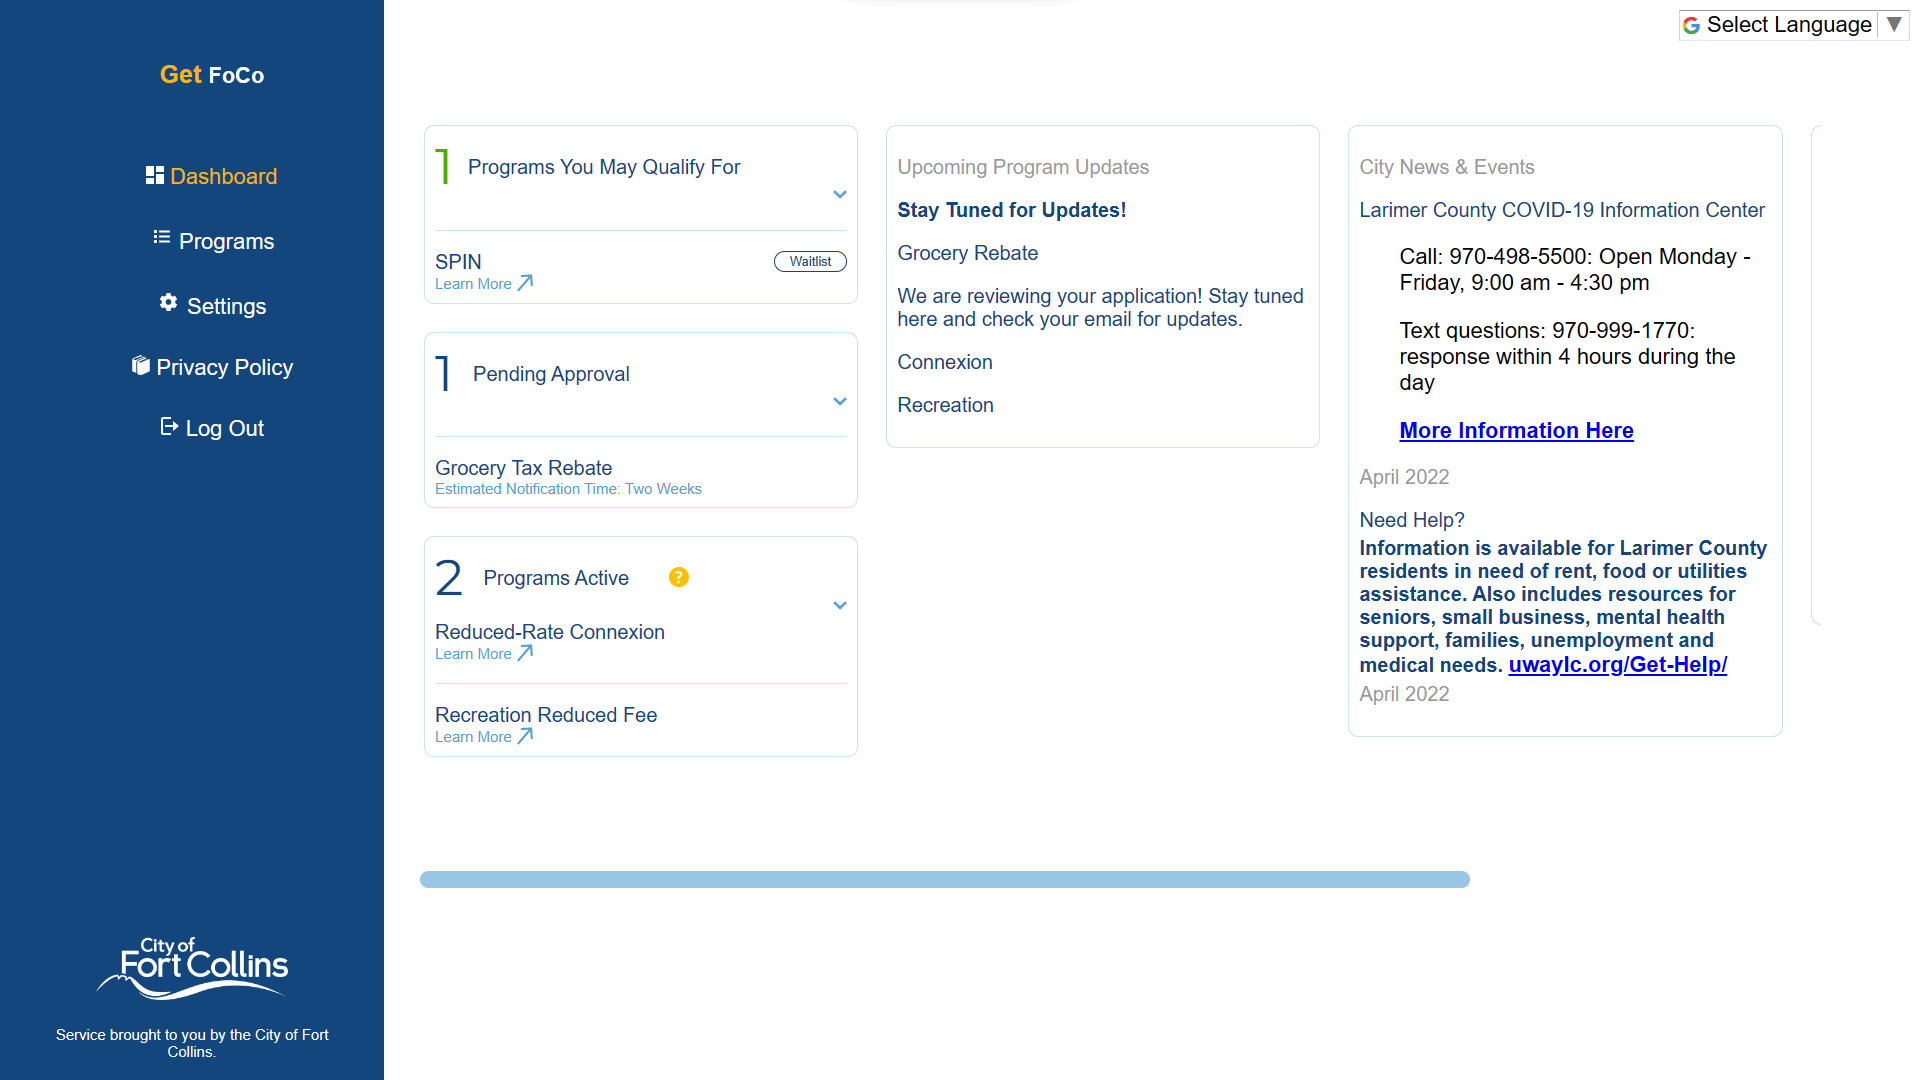
Task: Open the uwaylc.org/Get-Help/ link
Action: [1617, 665]
